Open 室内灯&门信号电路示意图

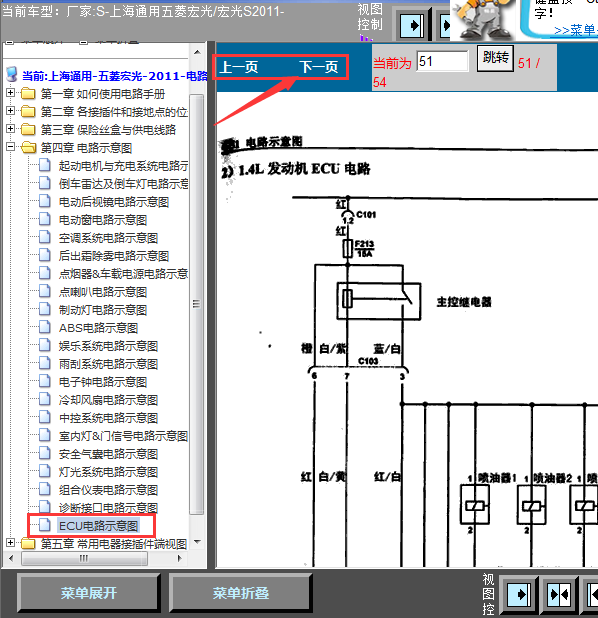coord(123,436)
